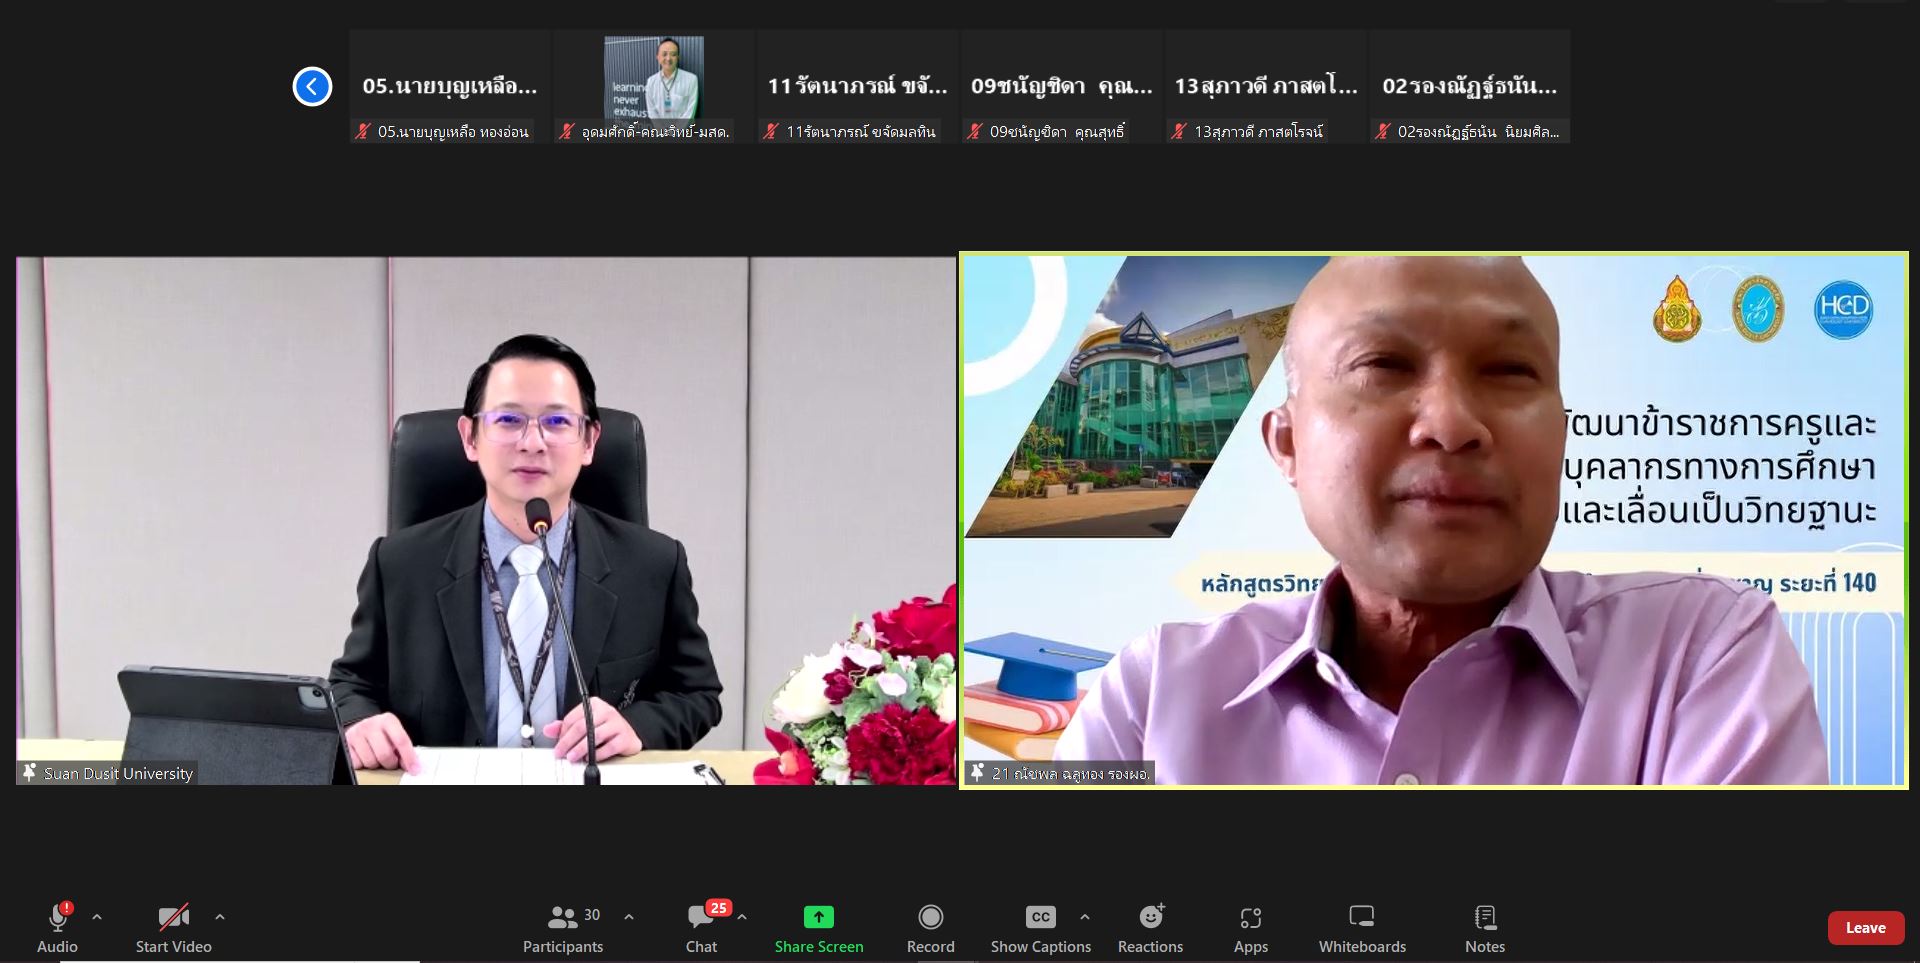Open the Chat panel
The width and height of the screenshot is (1920, 963).
coord(701,929)
